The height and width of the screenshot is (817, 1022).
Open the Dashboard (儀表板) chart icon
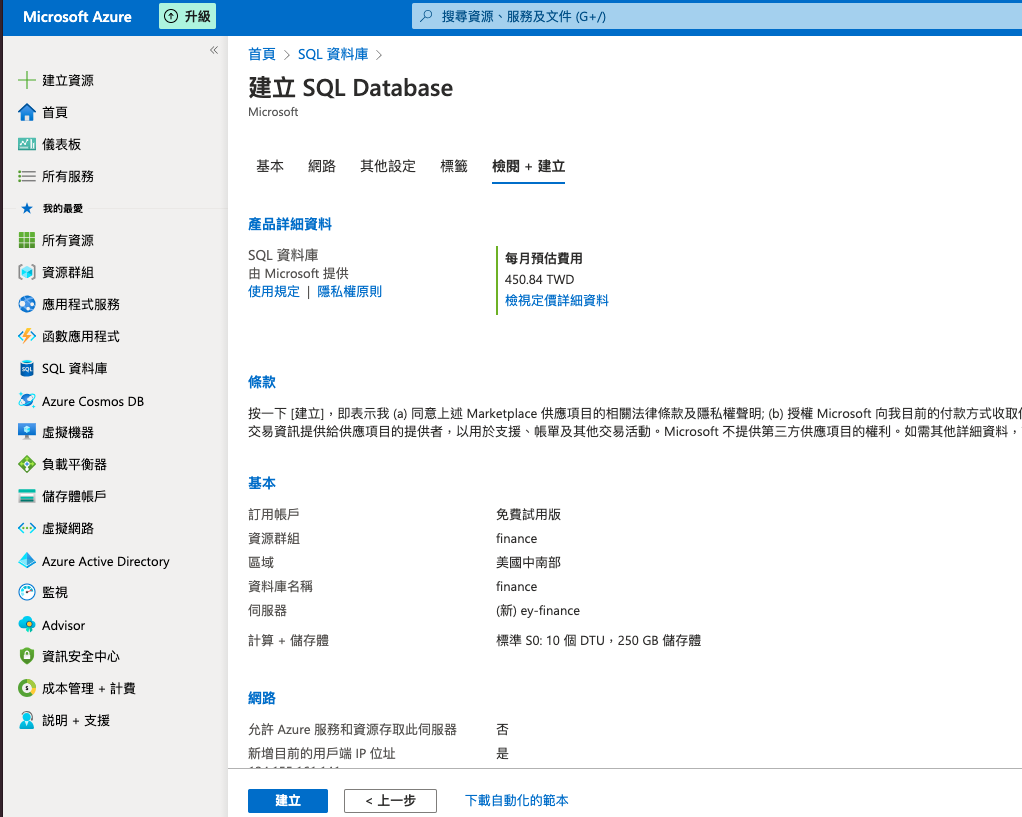coord(27,144)
